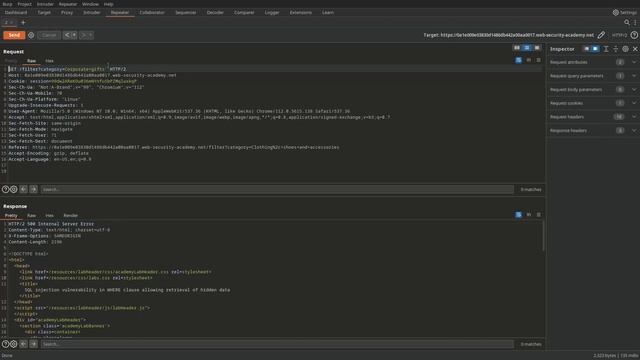Open the response editor hamburger menu

(538, 215)
